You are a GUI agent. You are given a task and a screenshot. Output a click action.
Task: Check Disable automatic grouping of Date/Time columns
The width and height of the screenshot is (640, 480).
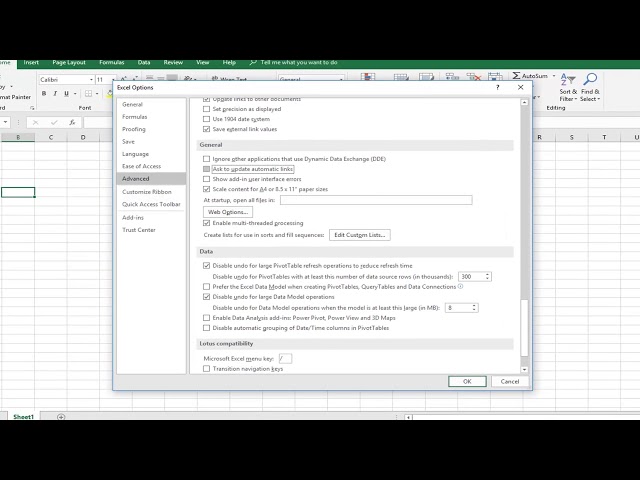[x=207, y=328]
